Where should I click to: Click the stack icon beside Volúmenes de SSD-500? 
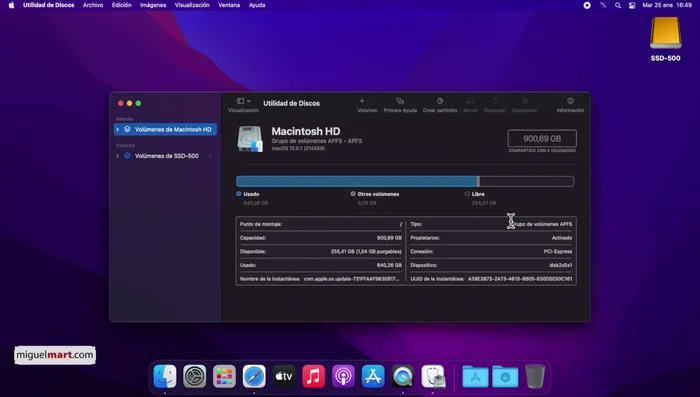click(x=127, y=155)
